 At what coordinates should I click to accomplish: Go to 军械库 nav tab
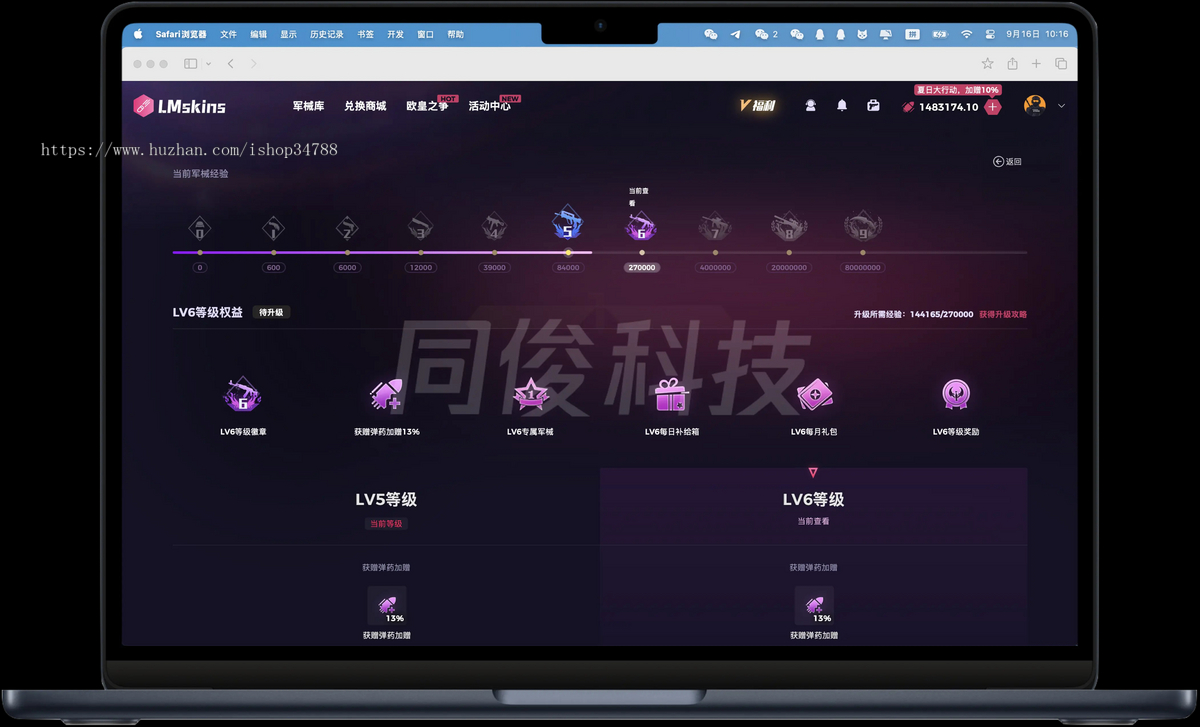coord(308,106)
